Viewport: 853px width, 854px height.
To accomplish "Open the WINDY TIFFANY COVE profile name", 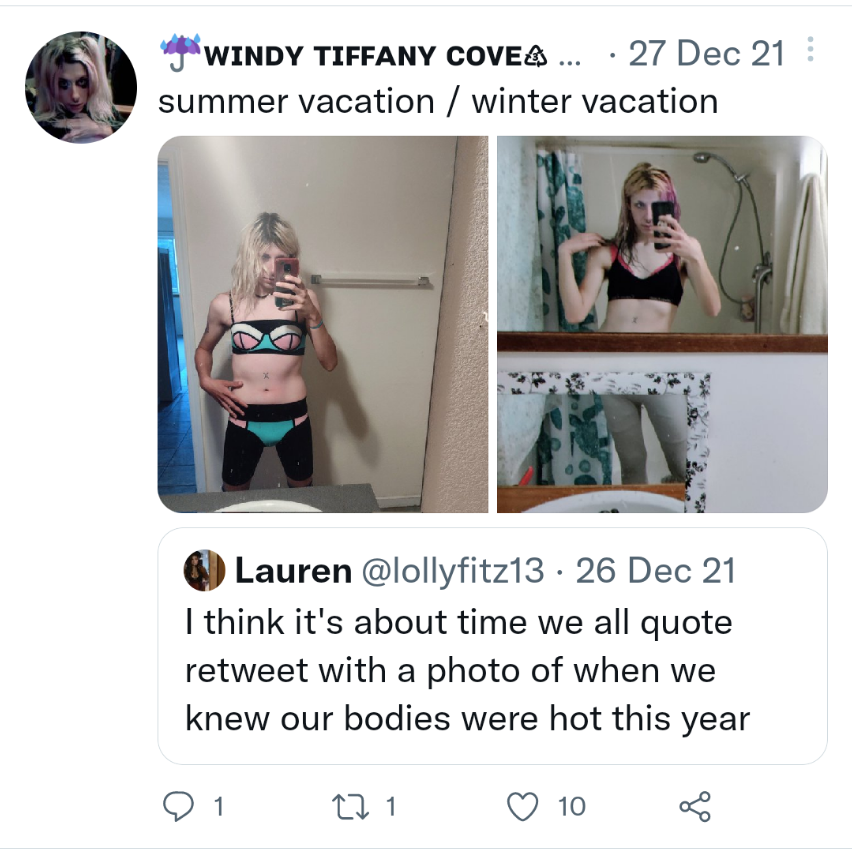I will [x=363, y=56].
